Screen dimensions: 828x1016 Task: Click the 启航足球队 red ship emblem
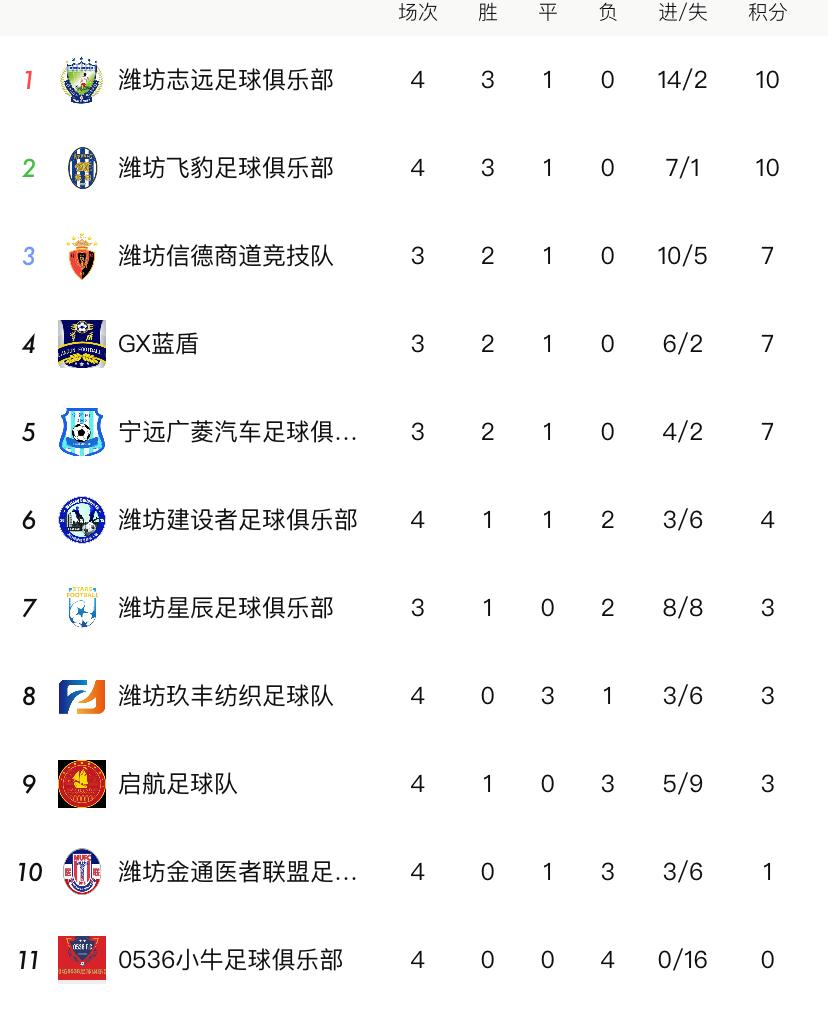coord(82,784)
